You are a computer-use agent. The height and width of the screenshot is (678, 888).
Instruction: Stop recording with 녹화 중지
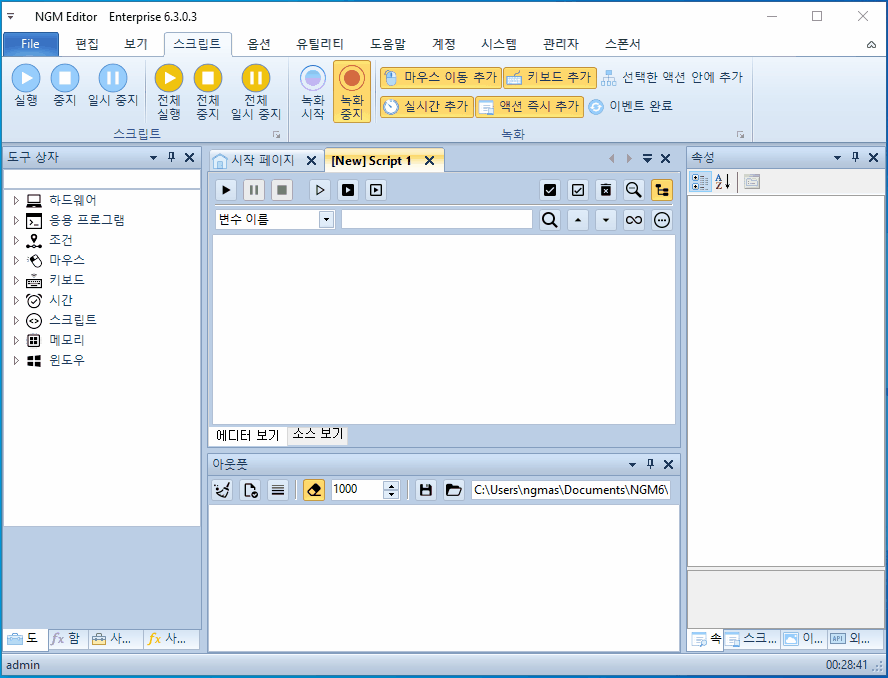tap(352, 92)
